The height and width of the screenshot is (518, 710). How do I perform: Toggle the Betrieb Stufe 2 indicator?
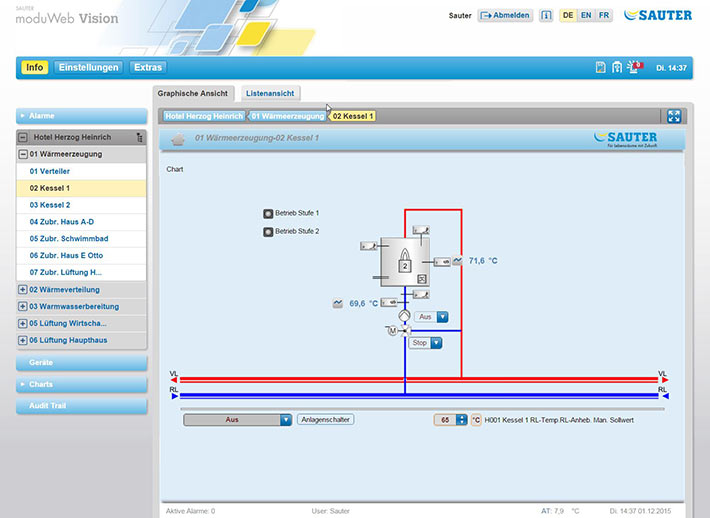pyautogui.click(x=267, y=231)
